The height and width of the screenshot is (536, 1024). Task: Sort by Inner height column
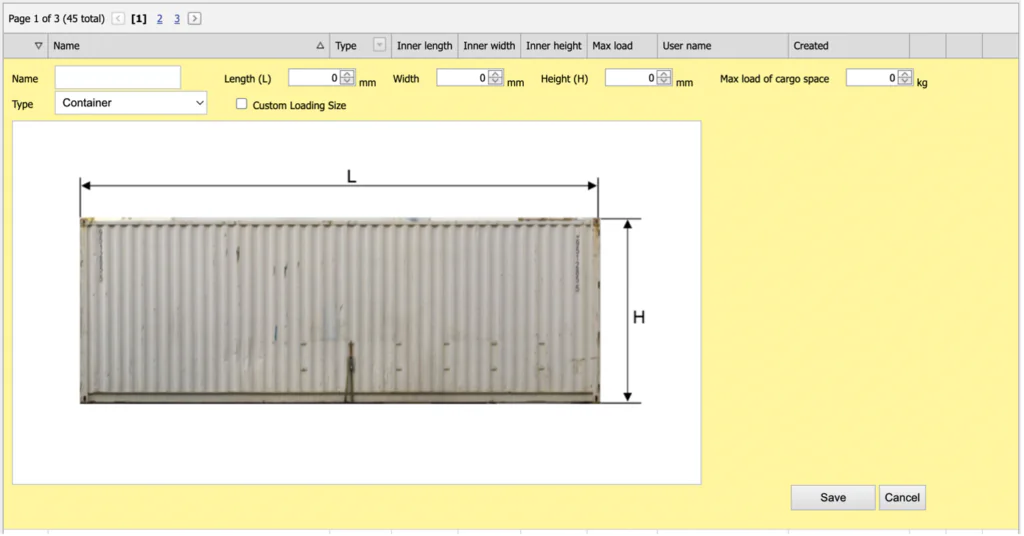[x=554, y=46]
